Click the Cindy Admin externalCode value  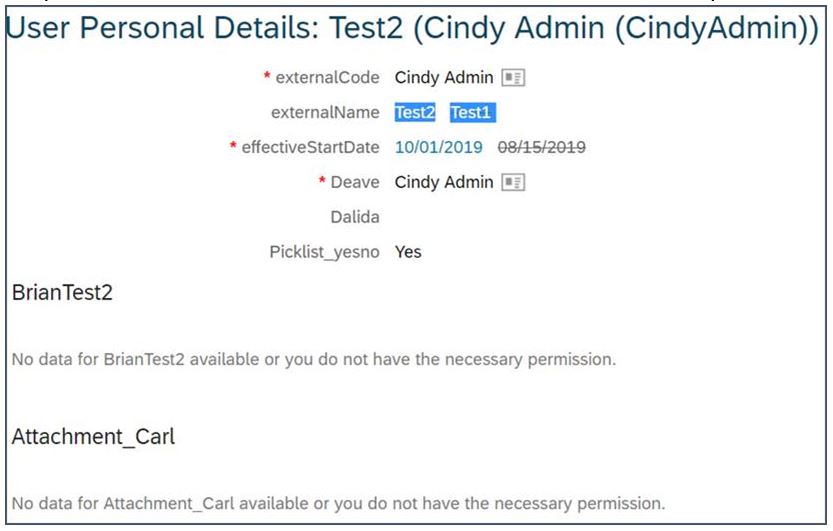(444, 78)
